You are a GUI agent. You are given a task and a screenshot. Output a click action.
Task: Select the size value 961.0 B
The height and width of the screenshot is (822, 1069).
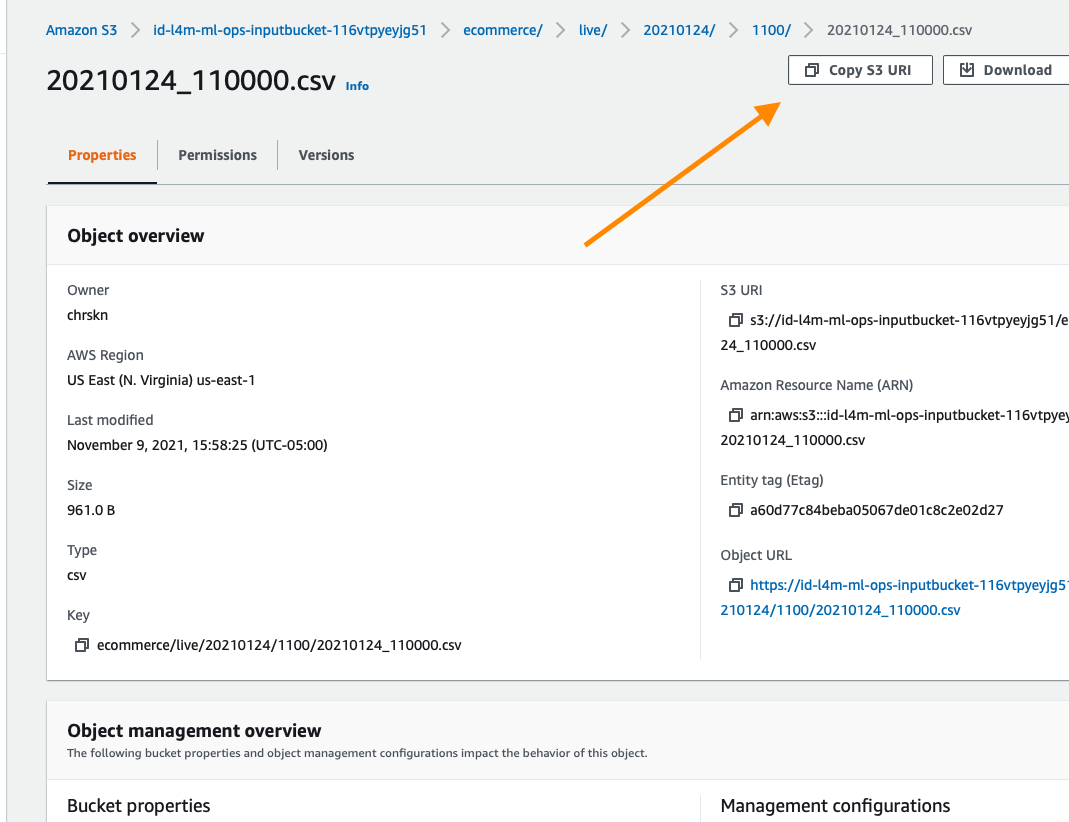coord(91,510)
